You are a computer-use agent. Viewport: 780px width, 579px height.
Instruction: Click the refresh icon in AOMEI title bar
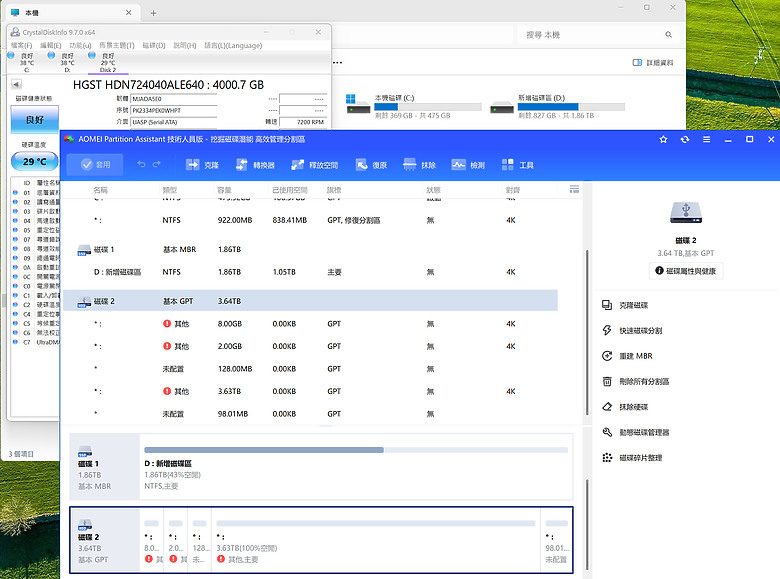tap(685, 139)
